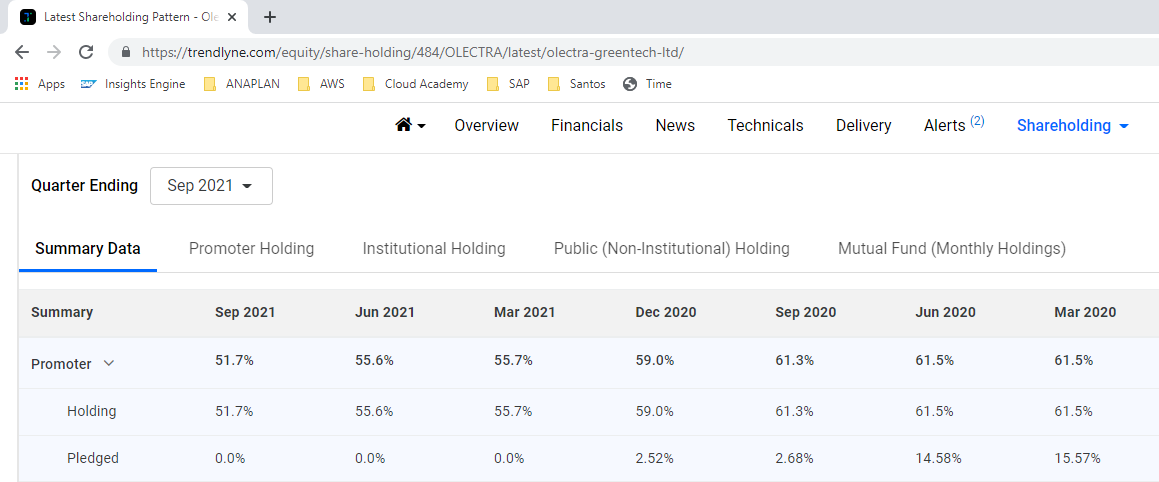Open the Insights Engine bookmark
The image size is (1159, 482).
(133, 84)
